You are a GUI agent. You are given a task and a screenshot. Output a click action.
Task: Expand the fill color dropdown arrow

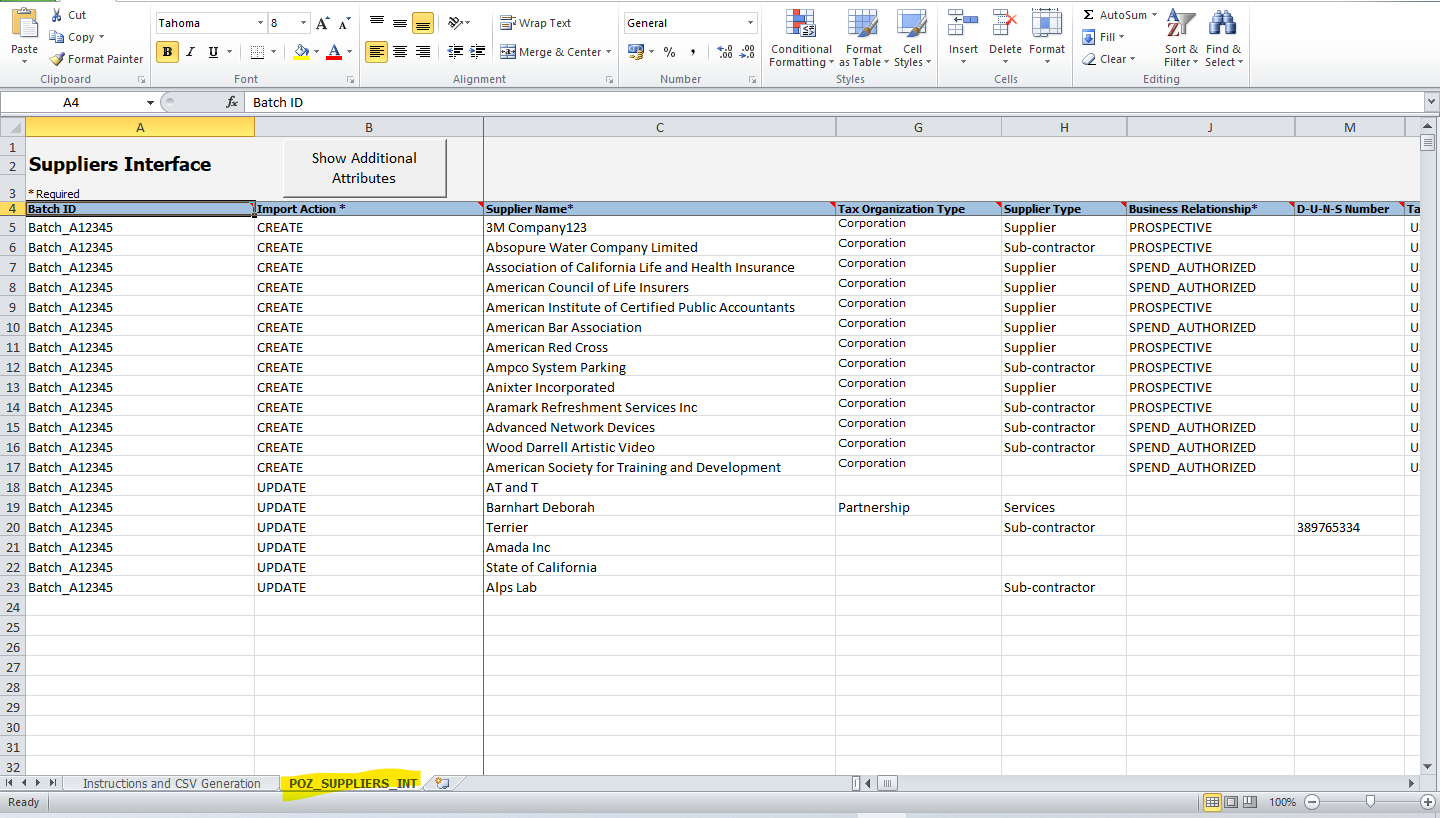point(317,52)
